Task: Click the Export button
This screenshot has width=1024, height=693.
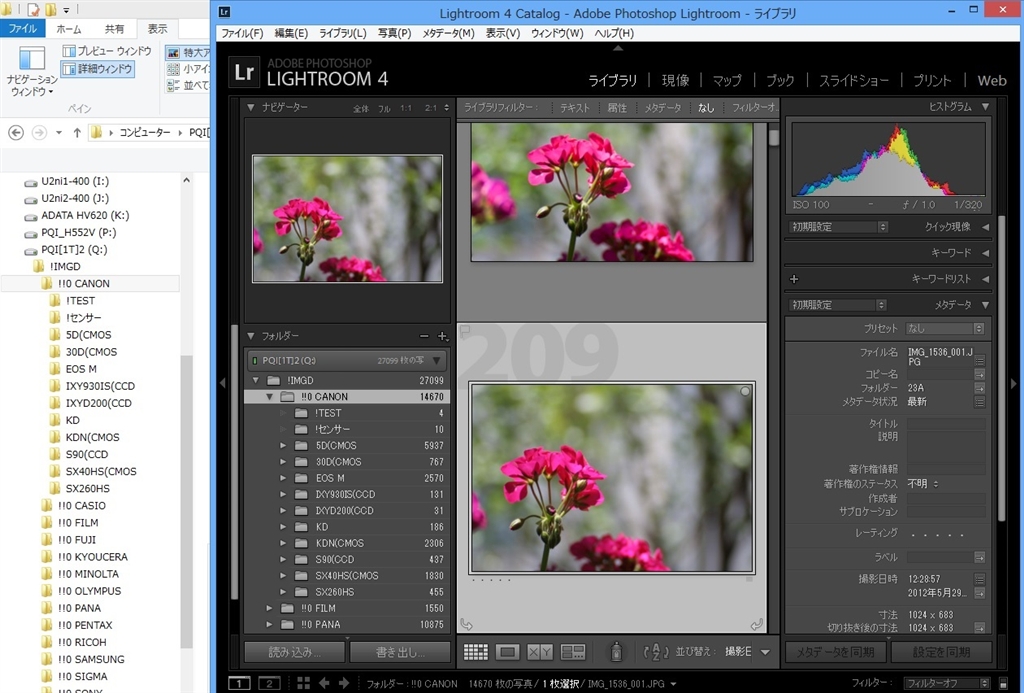Action: 400,652
